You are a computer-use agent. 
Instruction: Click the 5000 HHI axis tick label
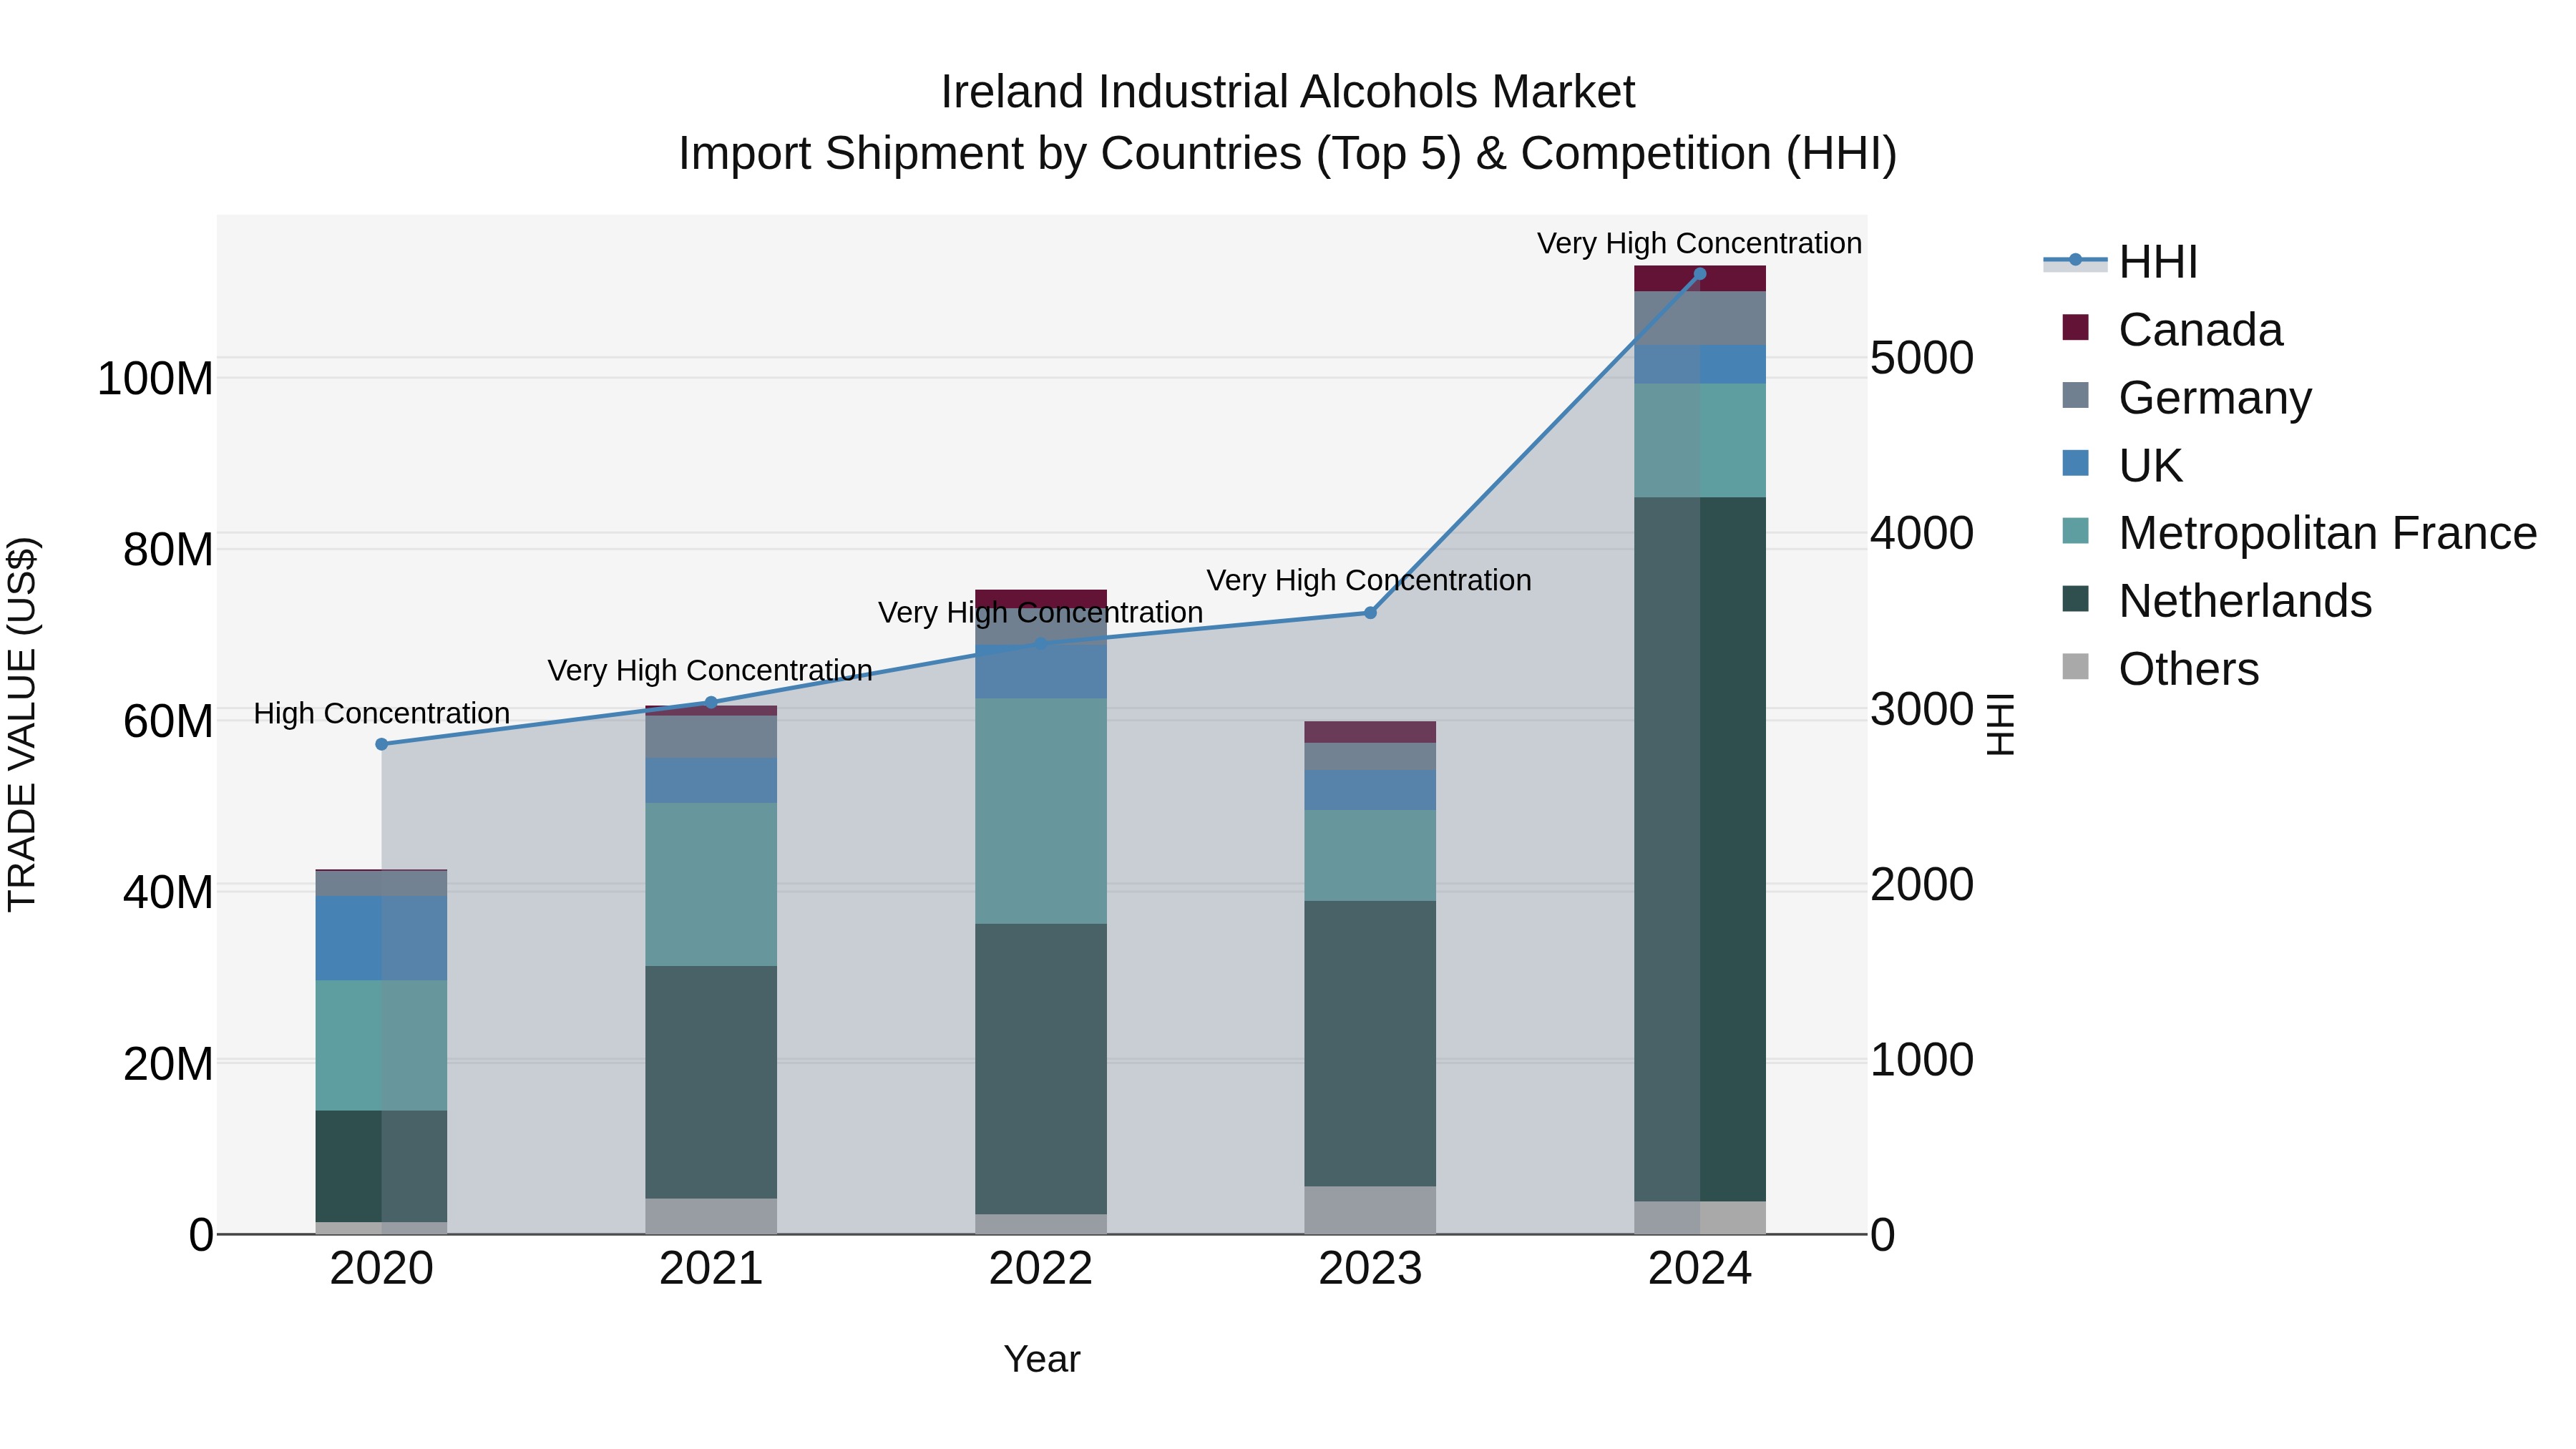click(1922, 358)
